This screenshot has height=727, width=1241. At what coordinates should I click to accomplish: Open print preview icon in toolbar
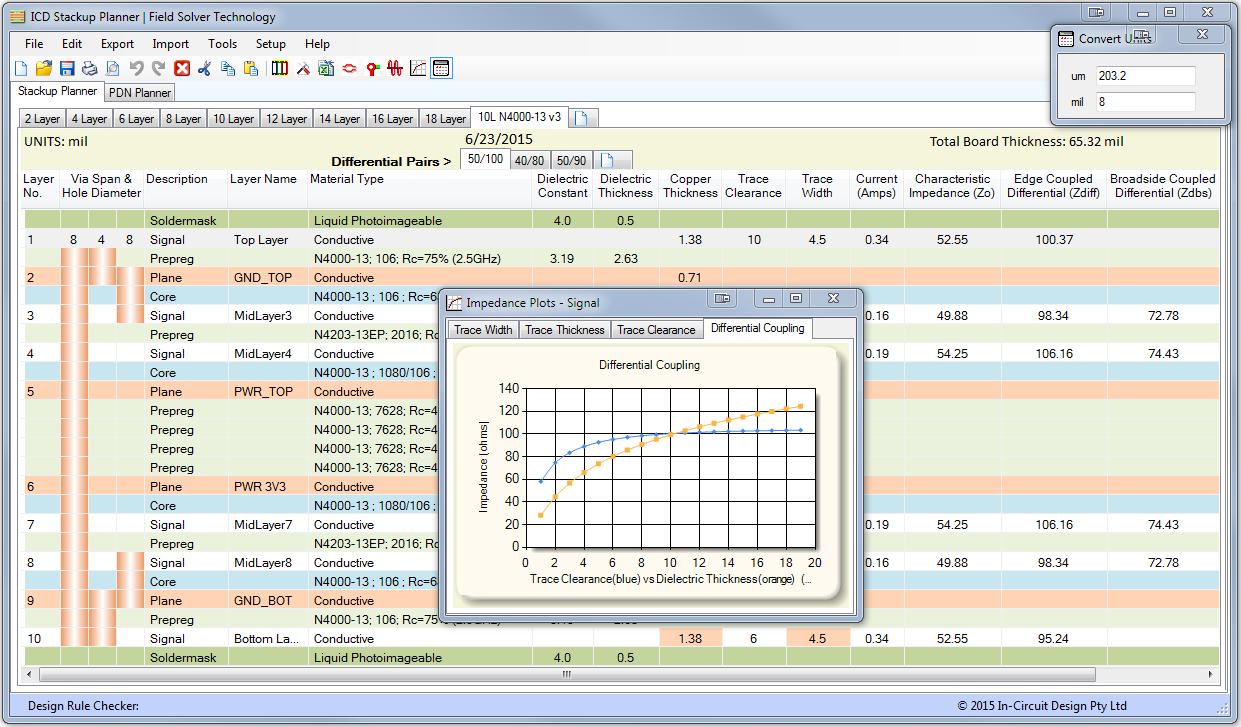113,69
